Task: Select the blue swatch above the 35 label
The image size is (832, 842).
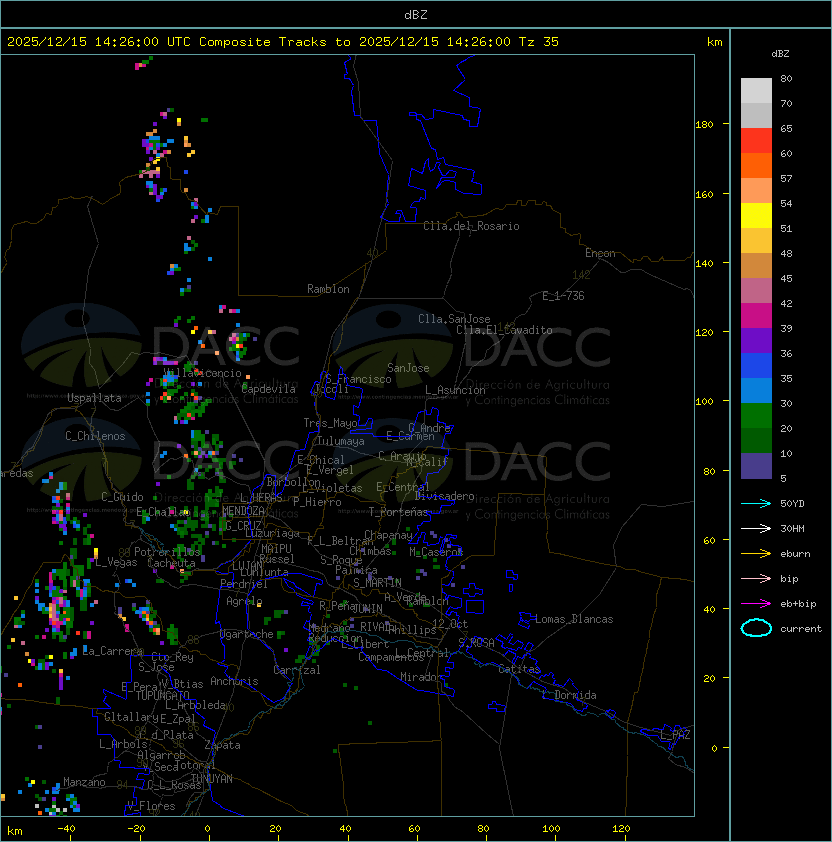Action: tap(756, 365)
